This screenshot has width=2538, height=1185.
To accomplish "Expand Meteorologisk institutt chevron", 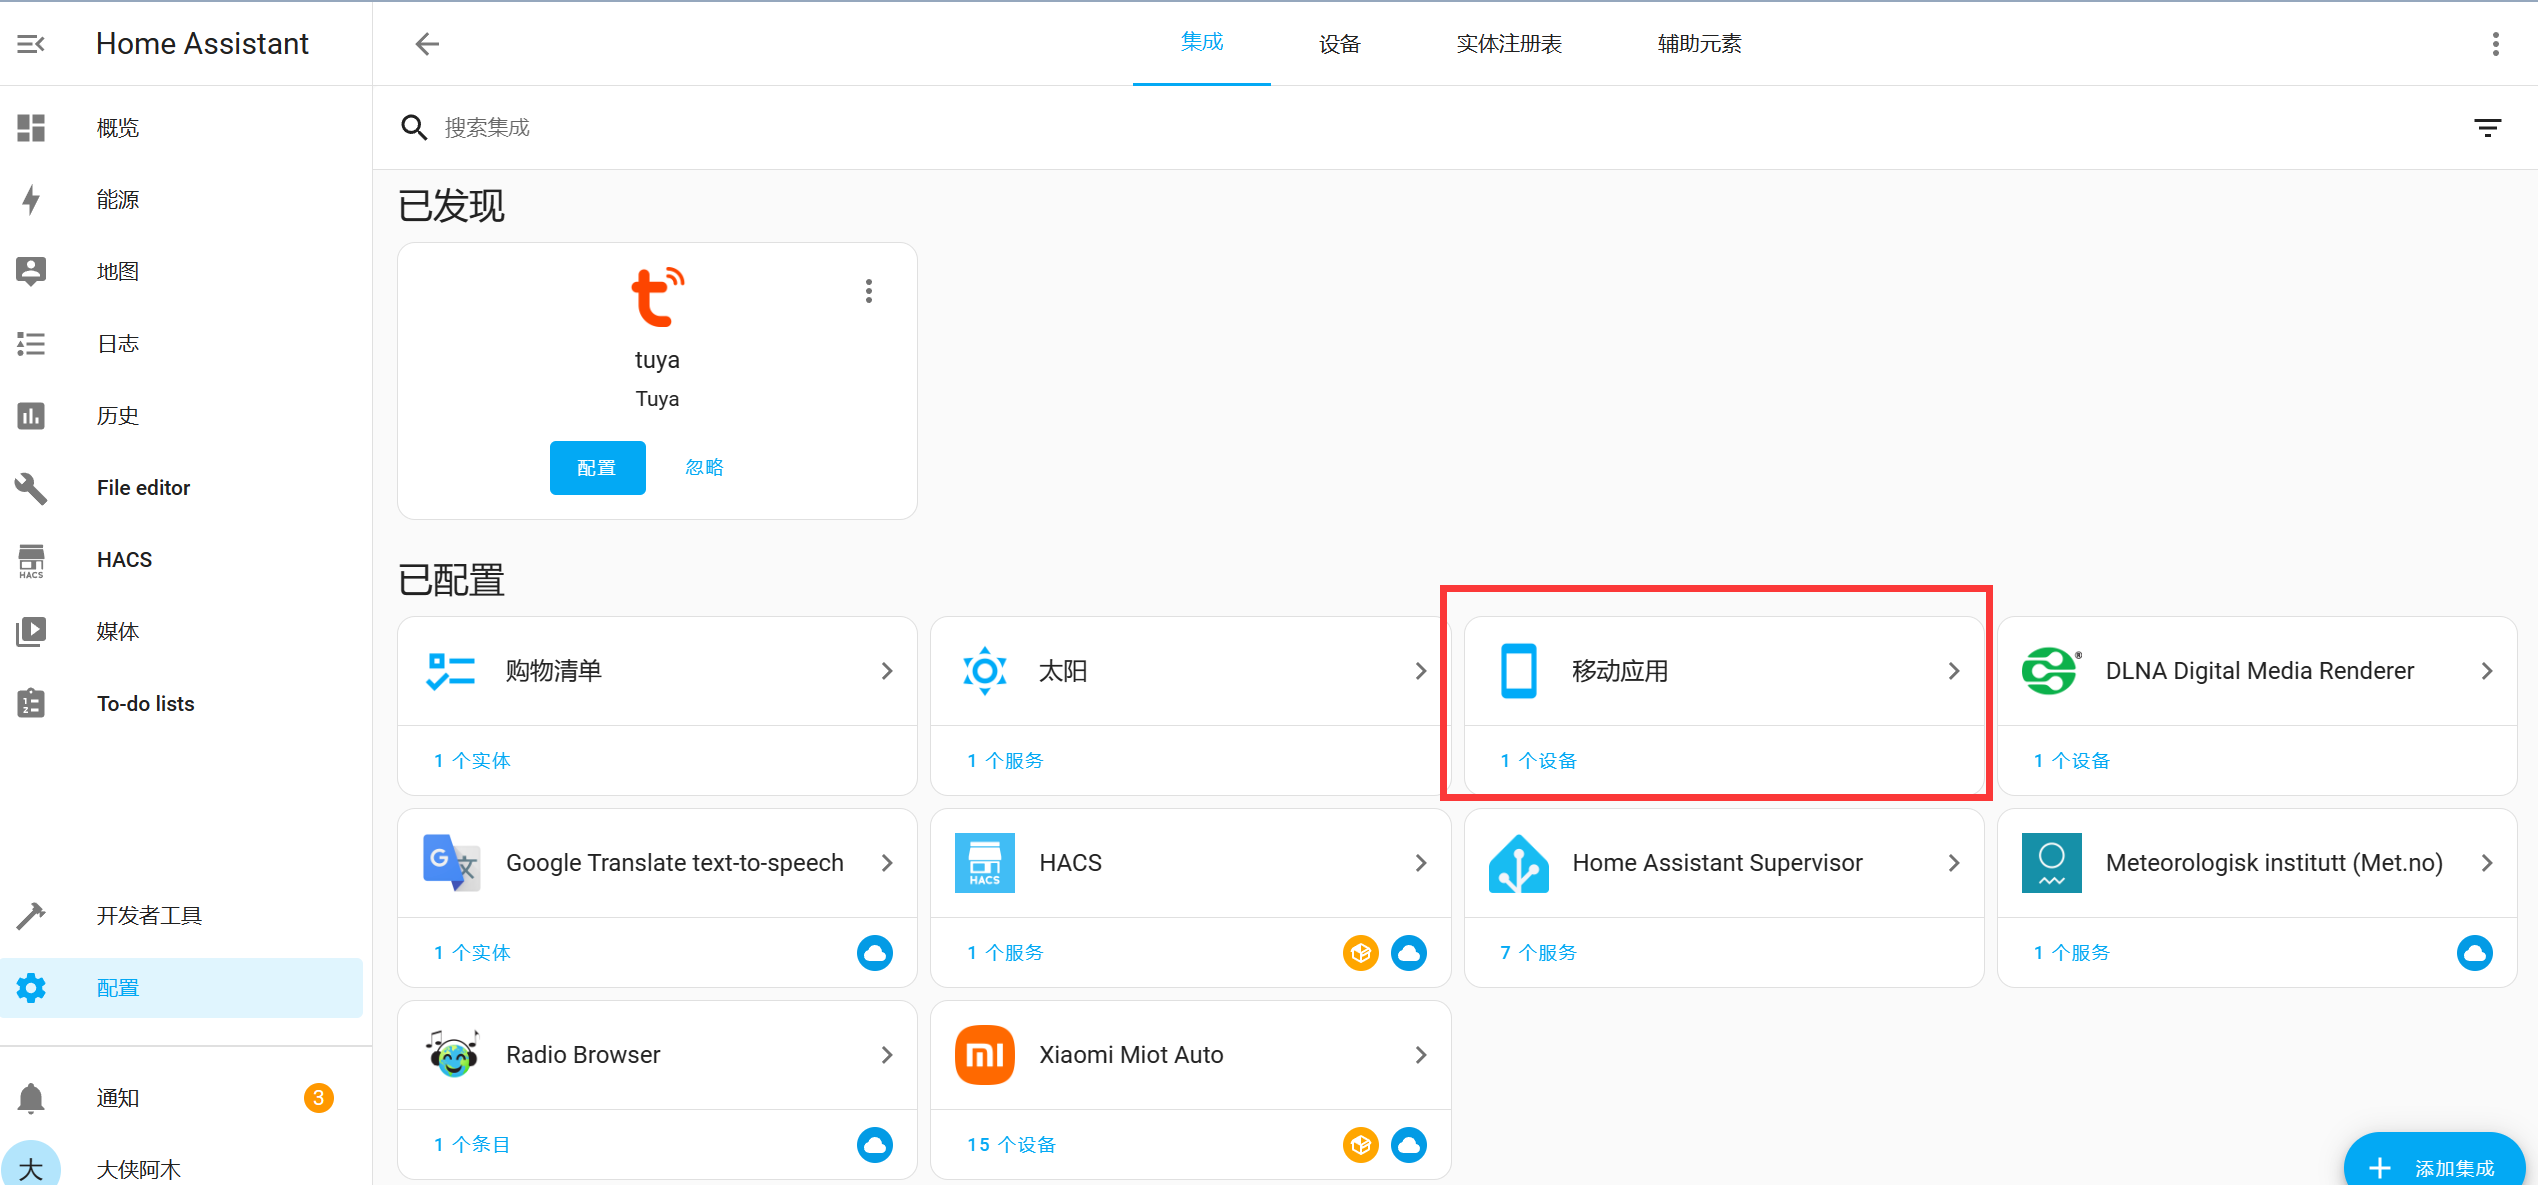I will tap(2487, 863).
